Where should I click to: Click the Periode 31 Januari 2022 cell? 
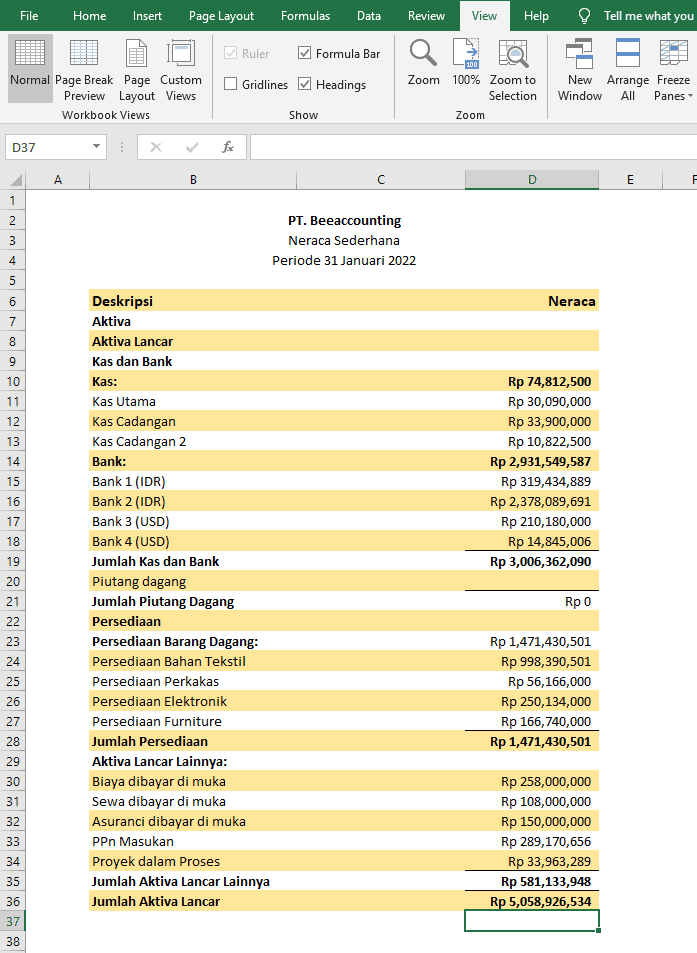click(x=344, y=261)
